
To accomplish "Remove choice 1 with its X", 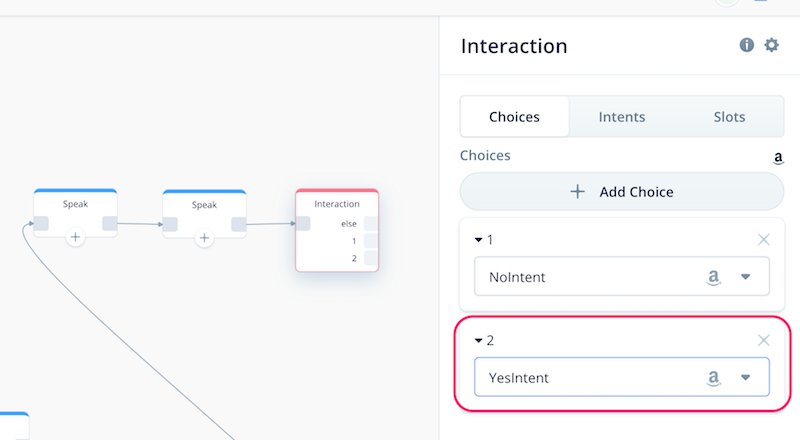I will (763, 239).
